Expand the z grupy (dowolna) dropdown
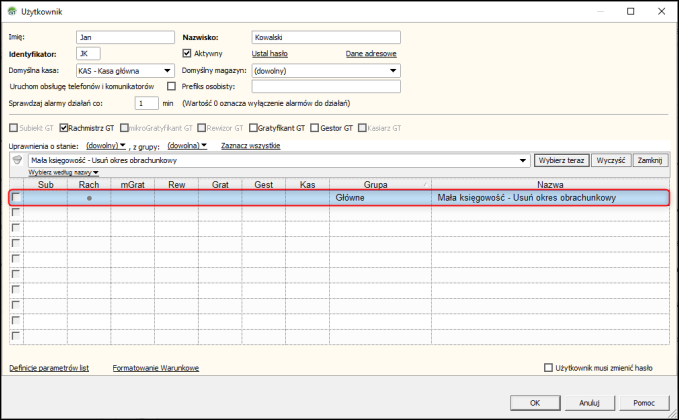Screen dimensions: 679x420 (187, 145)
